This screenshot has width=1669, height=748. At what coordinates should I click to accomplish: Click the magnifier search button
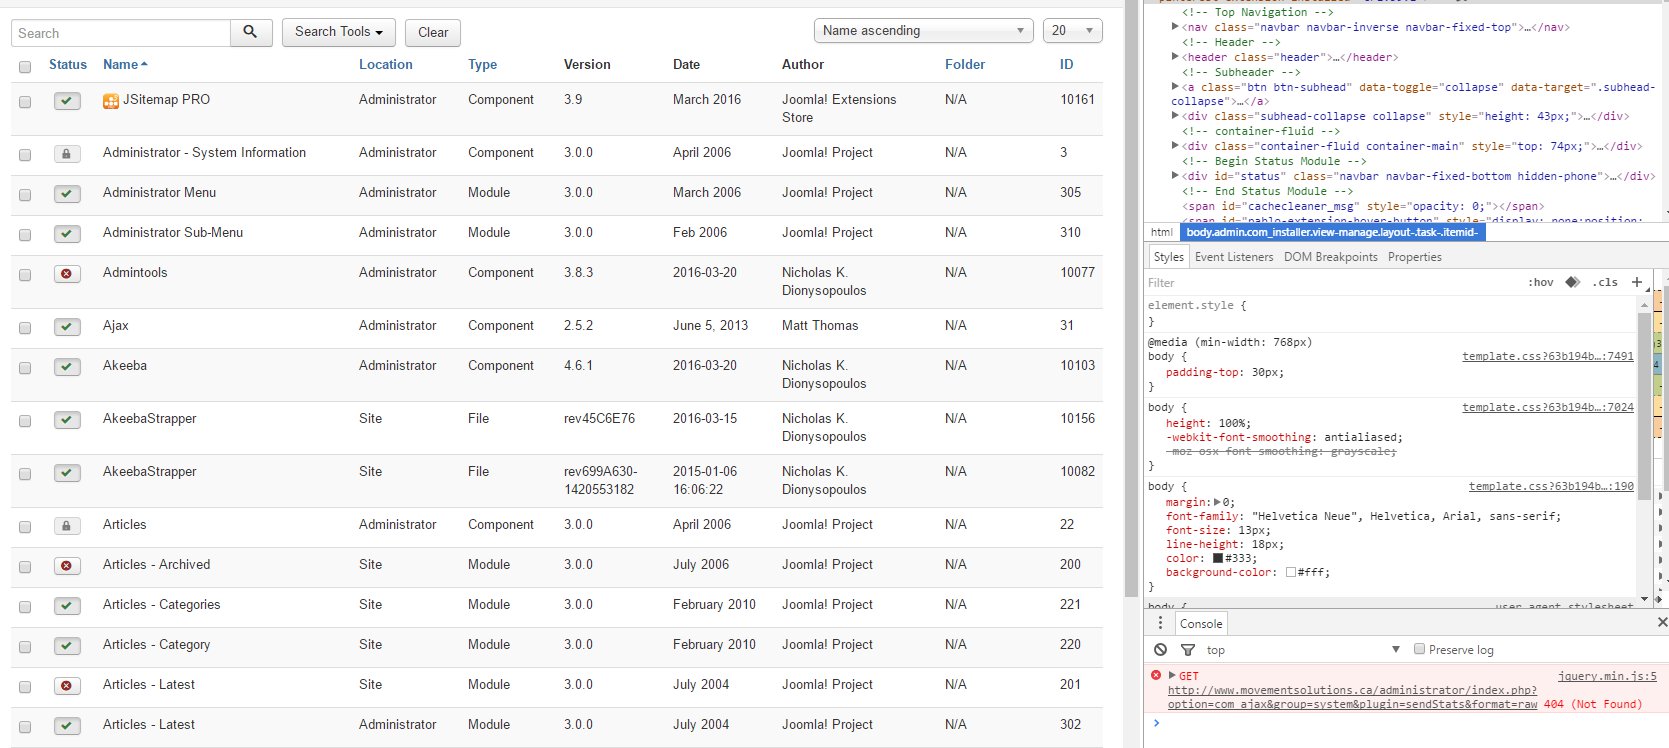(x=251, y=32)
